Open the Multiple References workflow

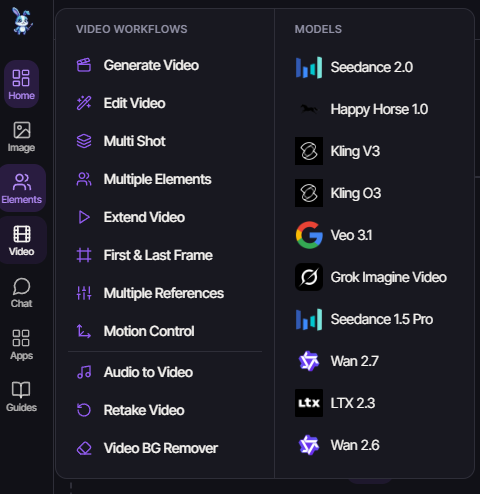(x=165, y=293)
